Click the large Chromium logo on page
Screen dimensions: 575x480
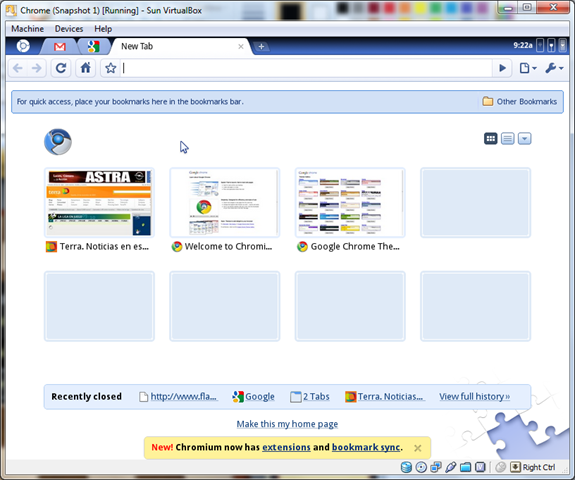(x=58, y=142)
